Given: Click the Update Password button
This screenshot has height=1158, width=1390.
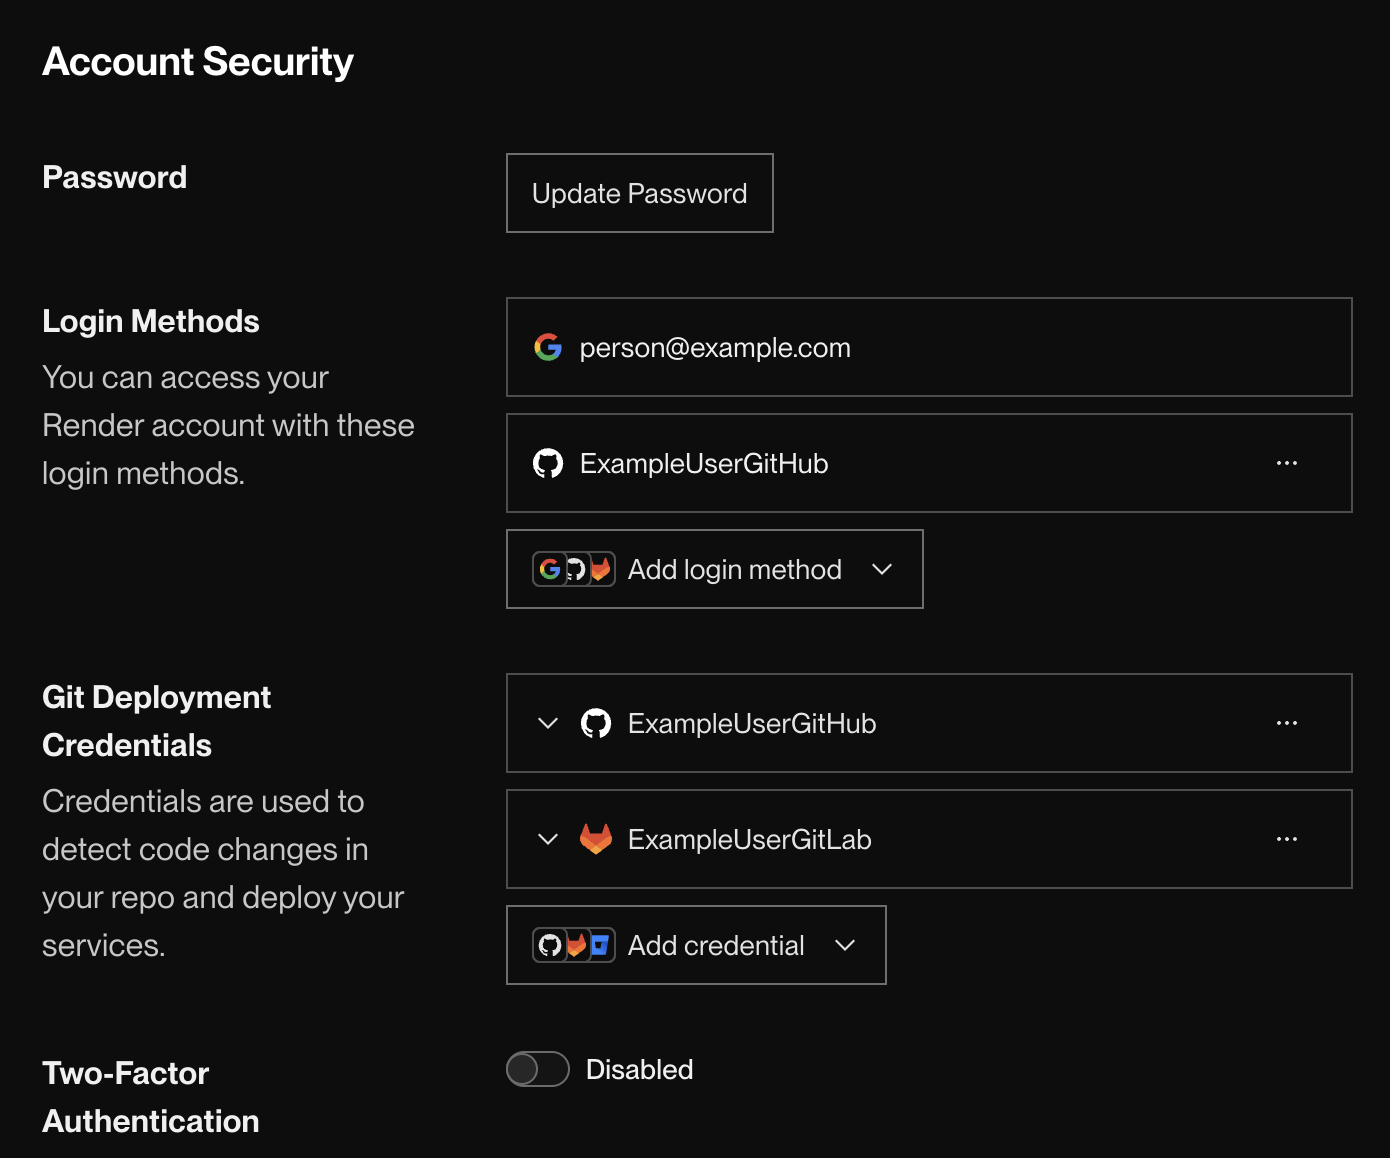Looking at the screenshot, I should click(639, 193).
